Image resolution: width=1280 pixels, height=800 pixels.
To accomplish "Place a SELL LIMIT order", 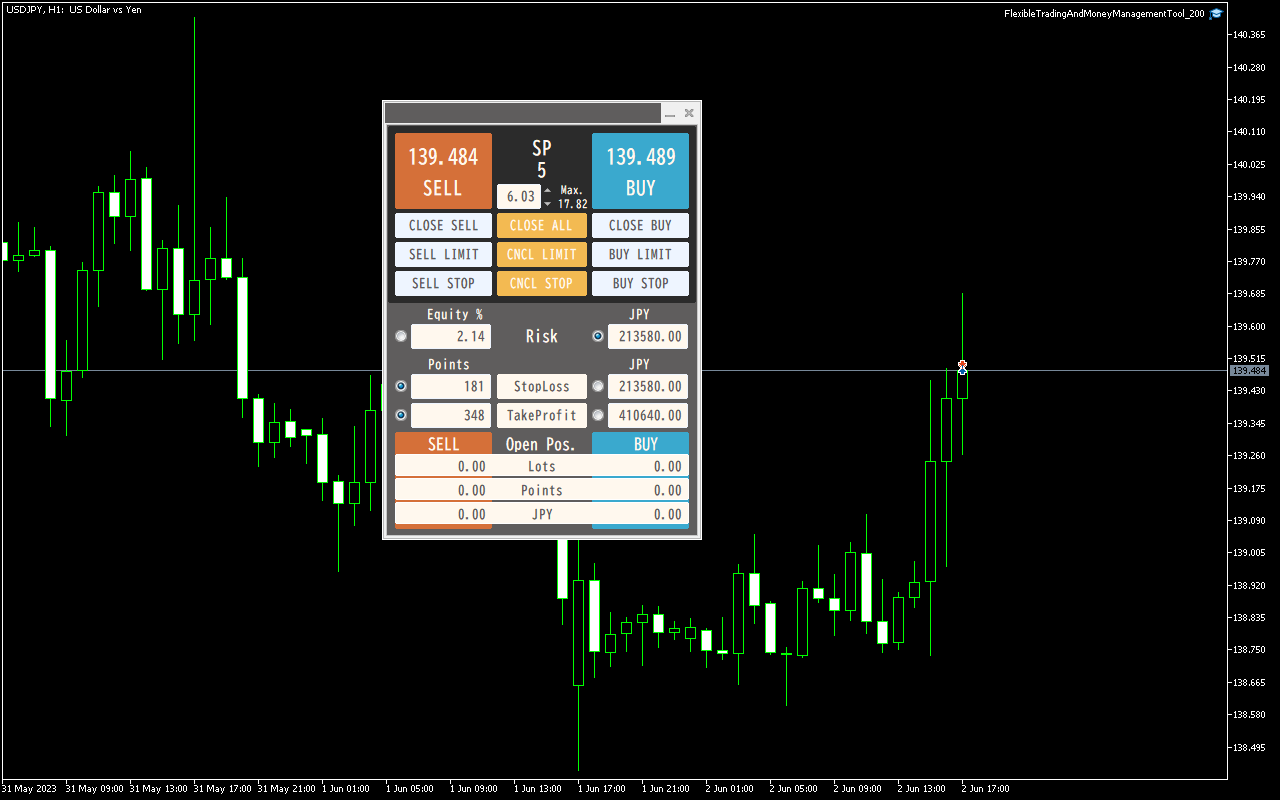I will pyautogui.click(x=443, y=254).
